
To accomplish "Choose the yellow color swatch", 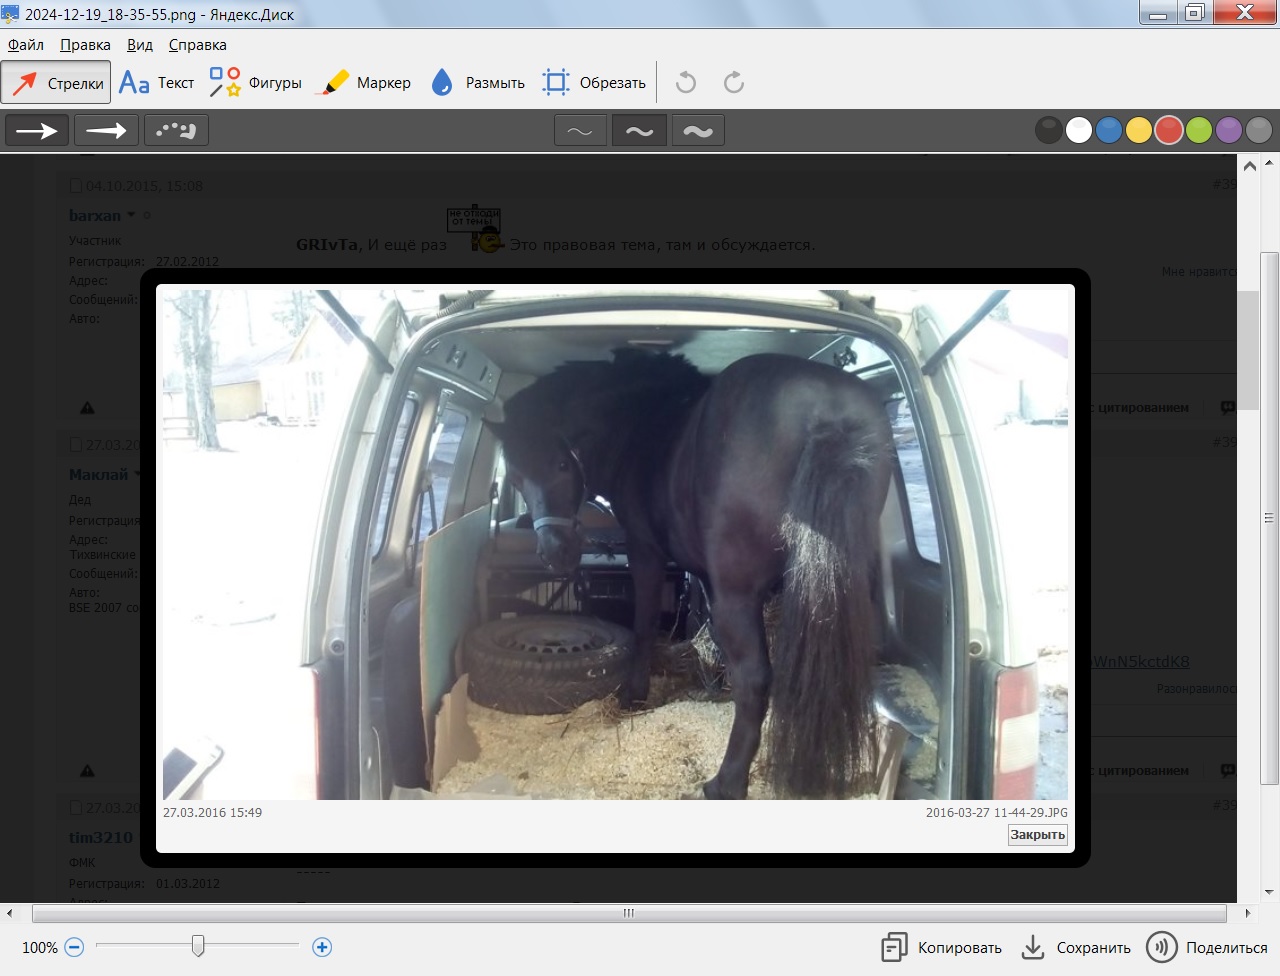I will 1139,130.
